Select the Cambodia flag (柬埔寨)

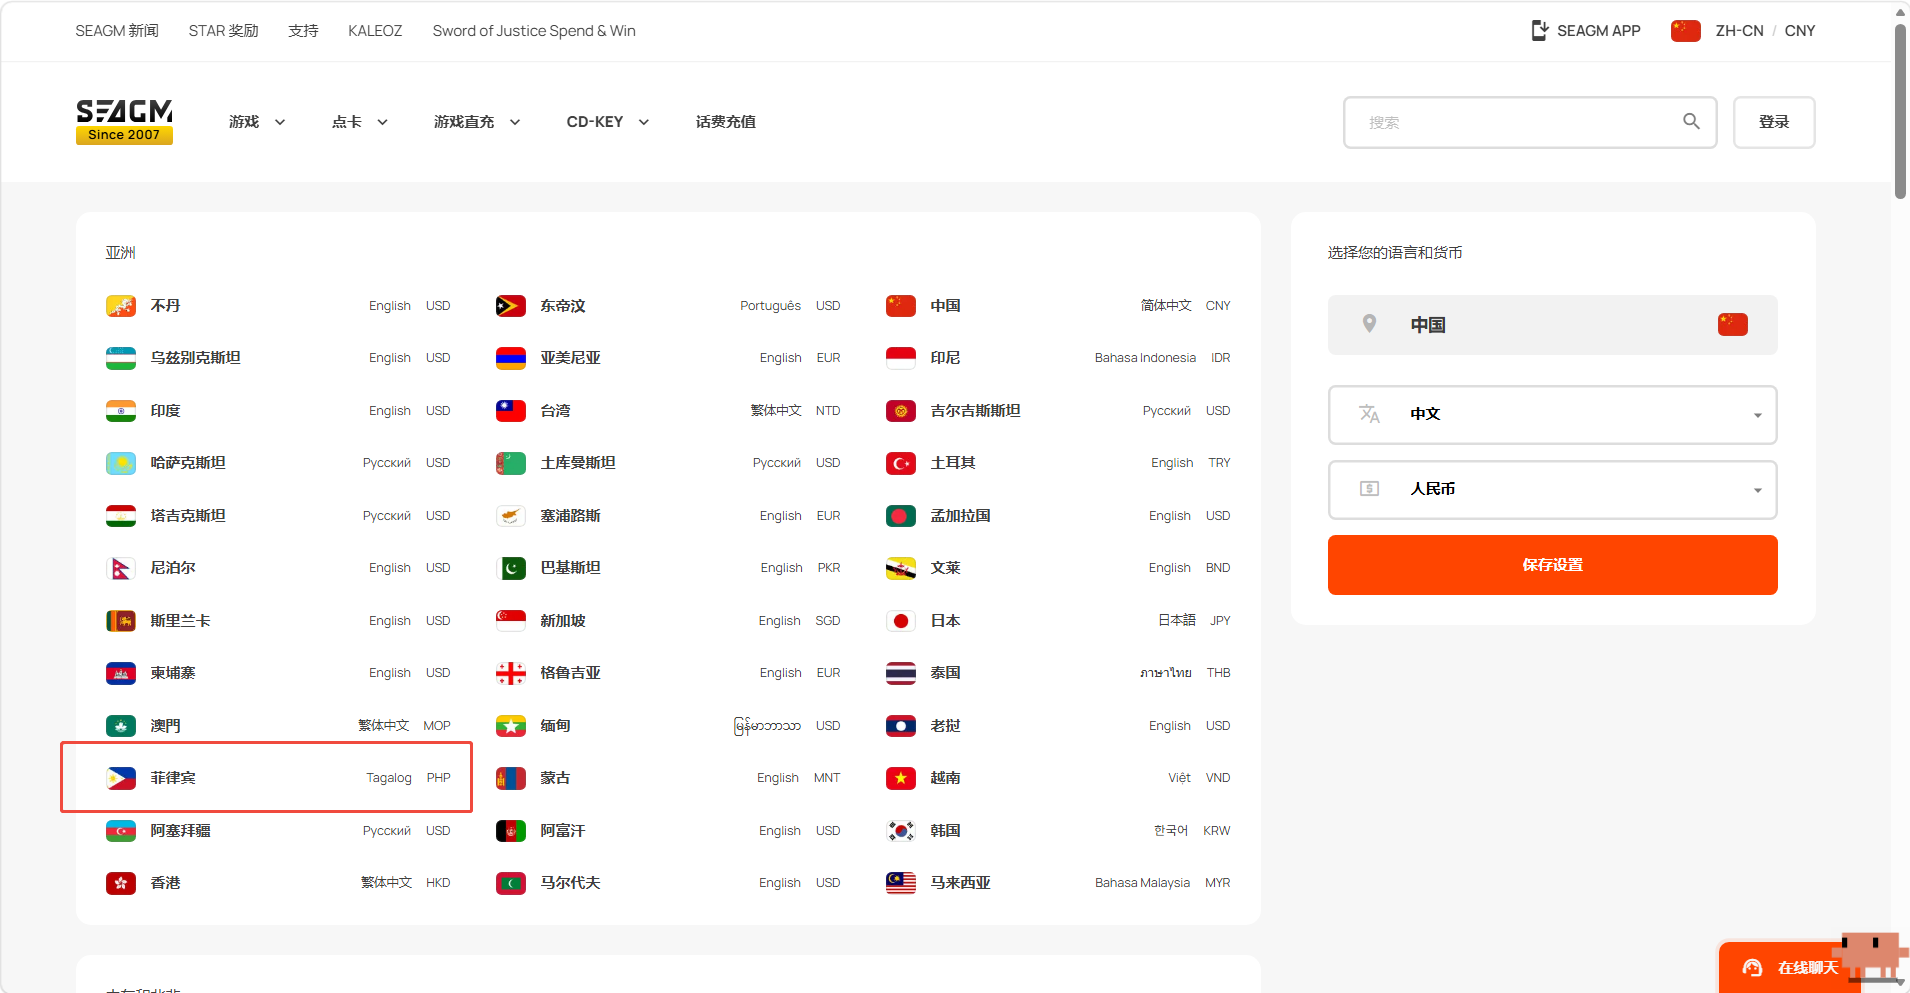point(121,673)
